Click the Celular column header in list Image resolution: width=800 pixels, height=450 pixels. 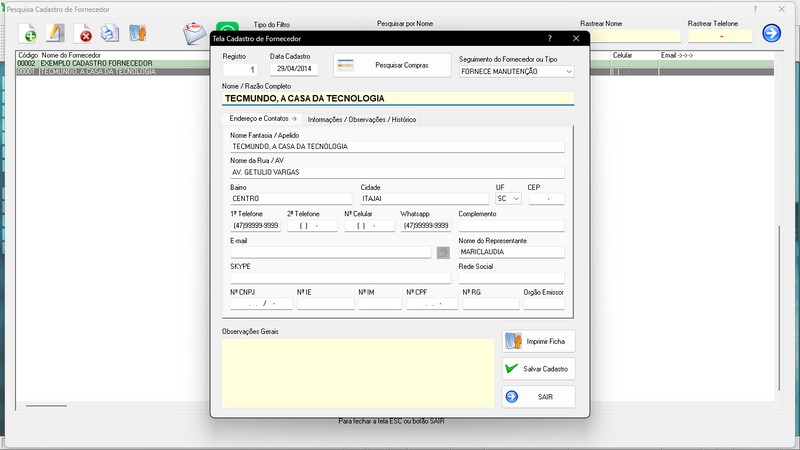coord(622,55)
